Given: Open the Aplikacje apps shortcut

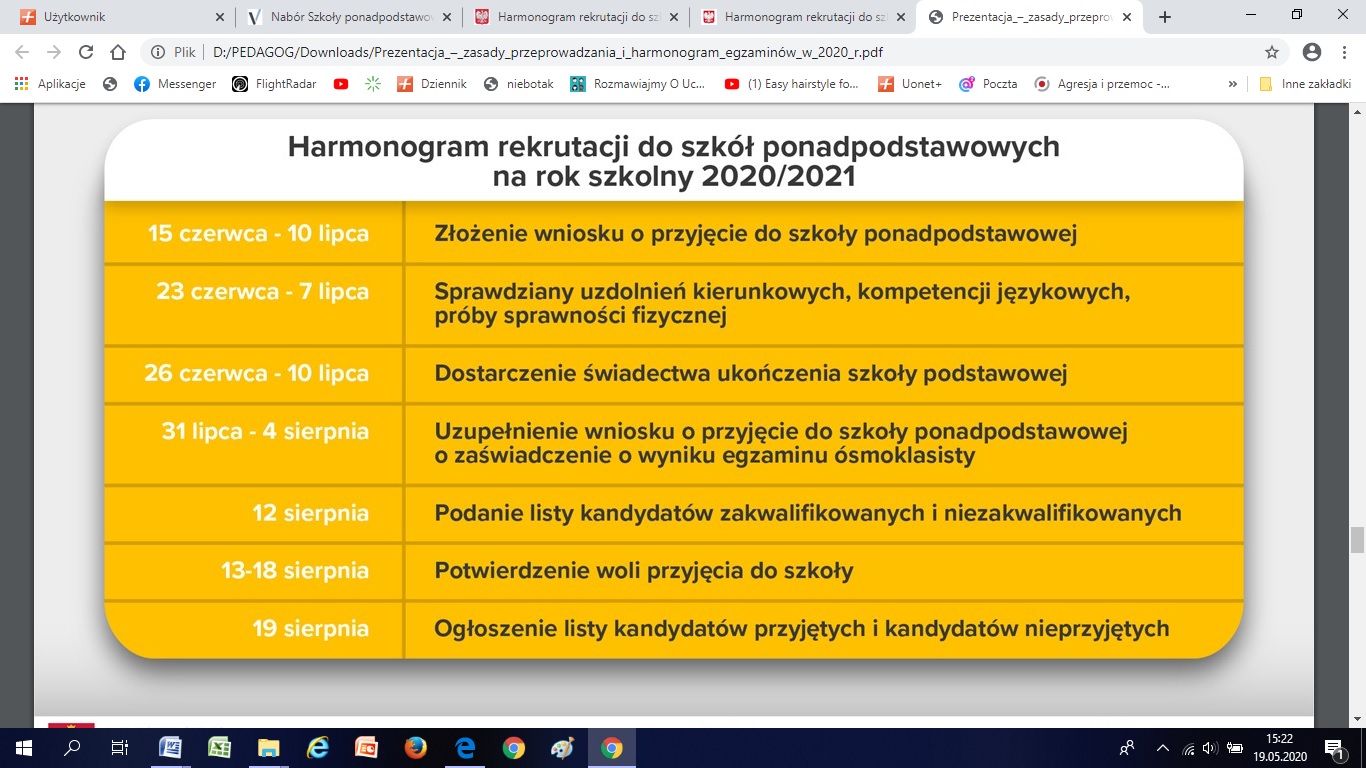Looking at the screenshot, I should click(x=50, y=84).
